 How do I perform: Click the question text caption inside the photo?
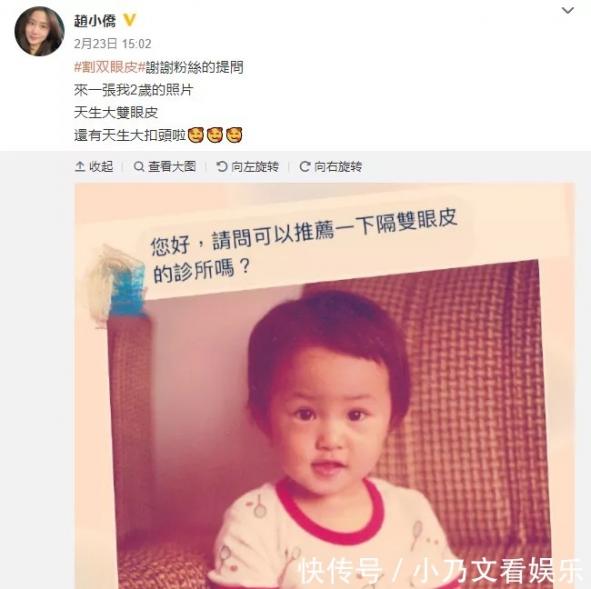[x=304, y=244]
